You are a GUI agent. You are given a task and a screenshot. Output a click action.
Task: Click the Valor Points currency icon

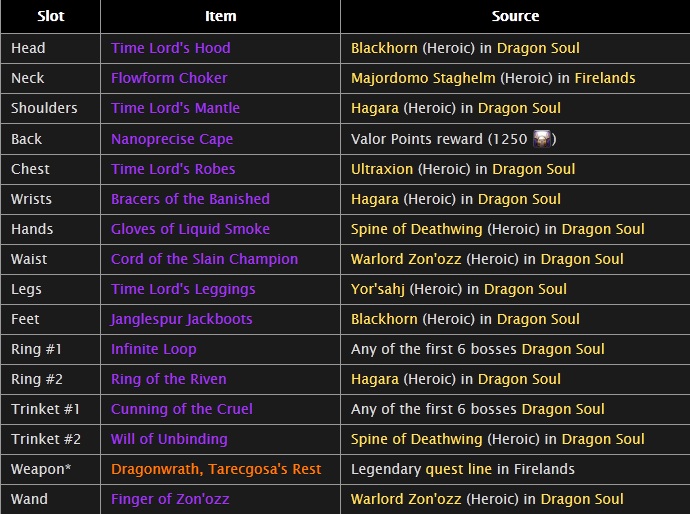[543, 139]
